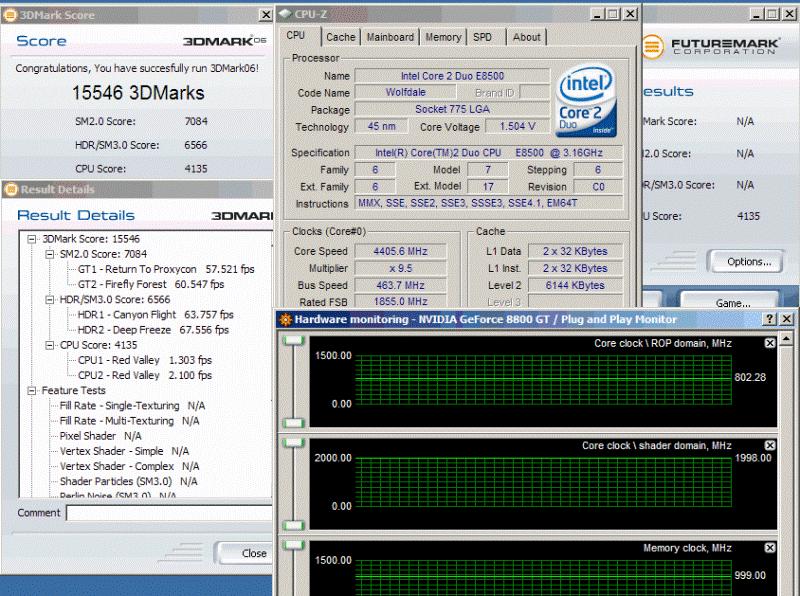The image size is (800, 596).
Task: Click top slider handle of ROP domain graph
Action: [x=294, y=340]
